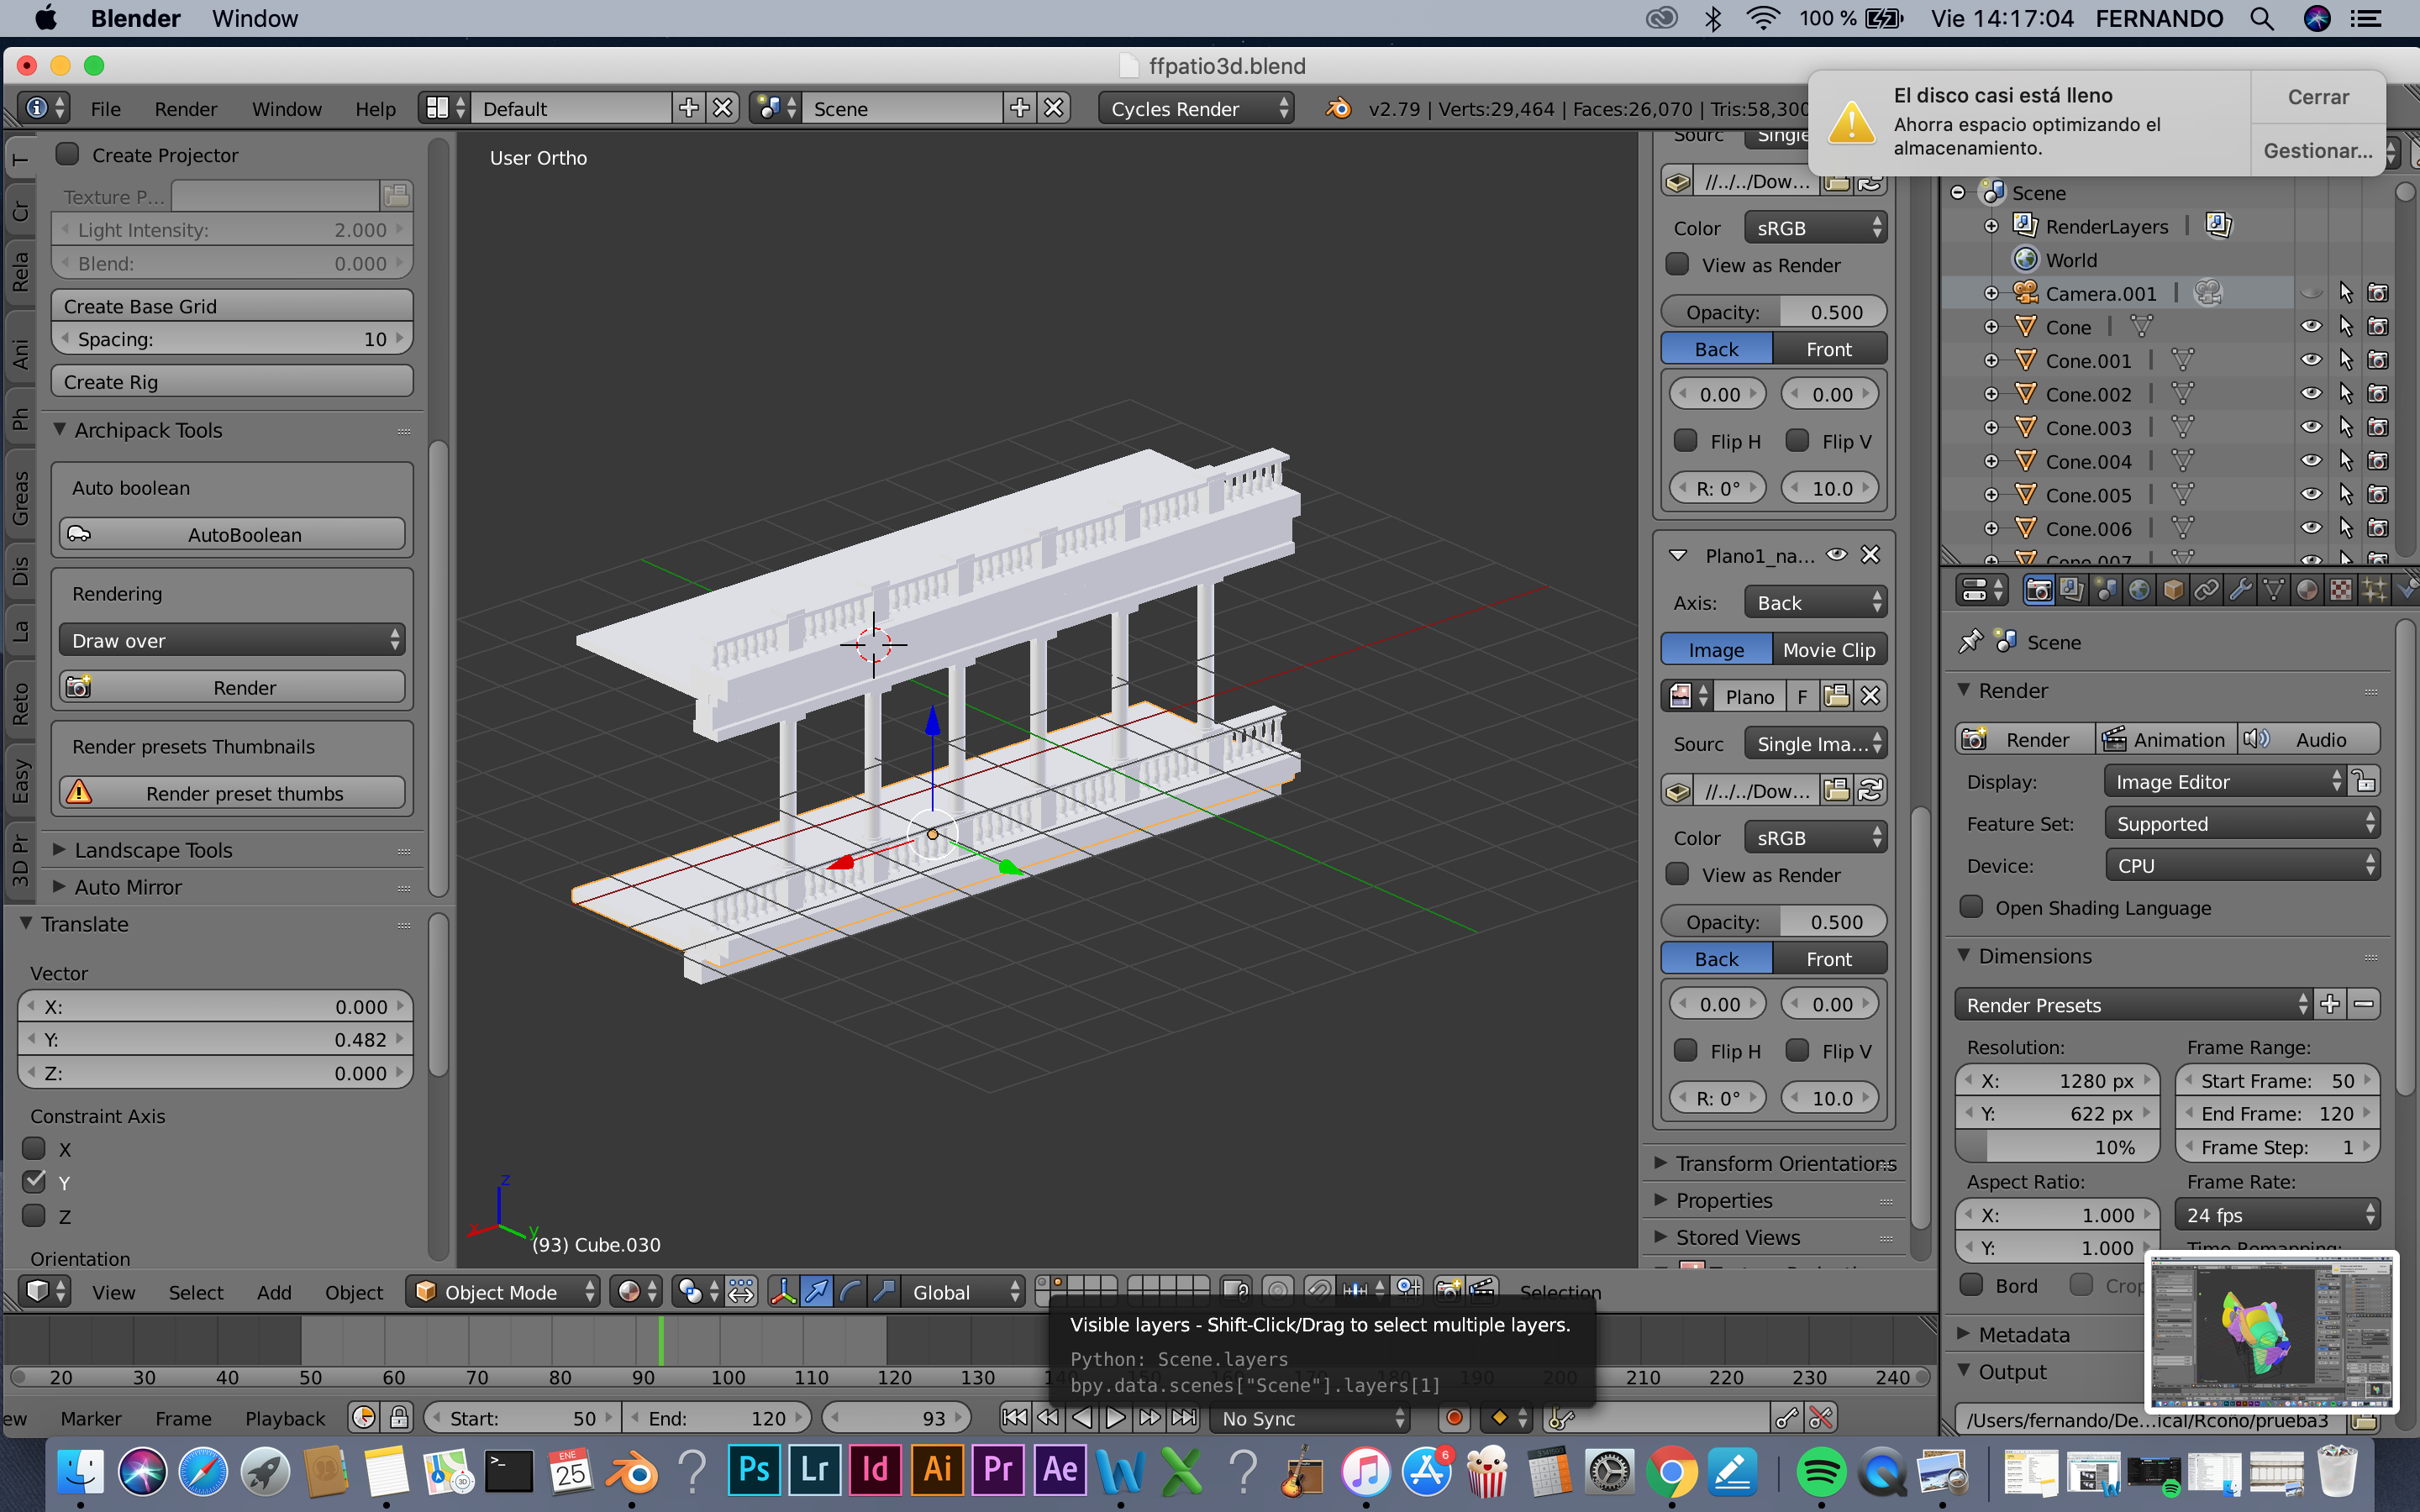This screenshot has width=2420, height=1512.
Task: Open the Cycles Render engine dropdown
Action: click(1197, 108)
